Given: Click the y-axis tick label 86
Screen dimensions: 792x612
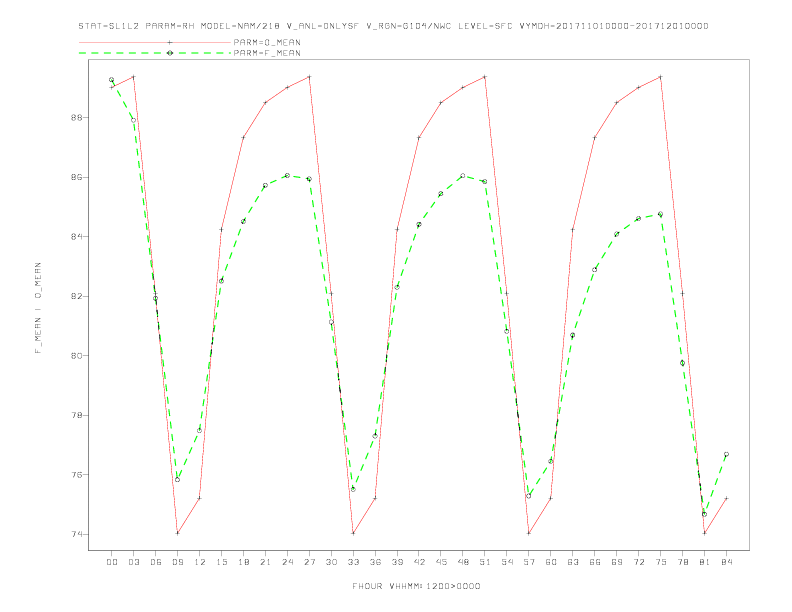Looking at the screenshot, I should [x=79, y=177].
